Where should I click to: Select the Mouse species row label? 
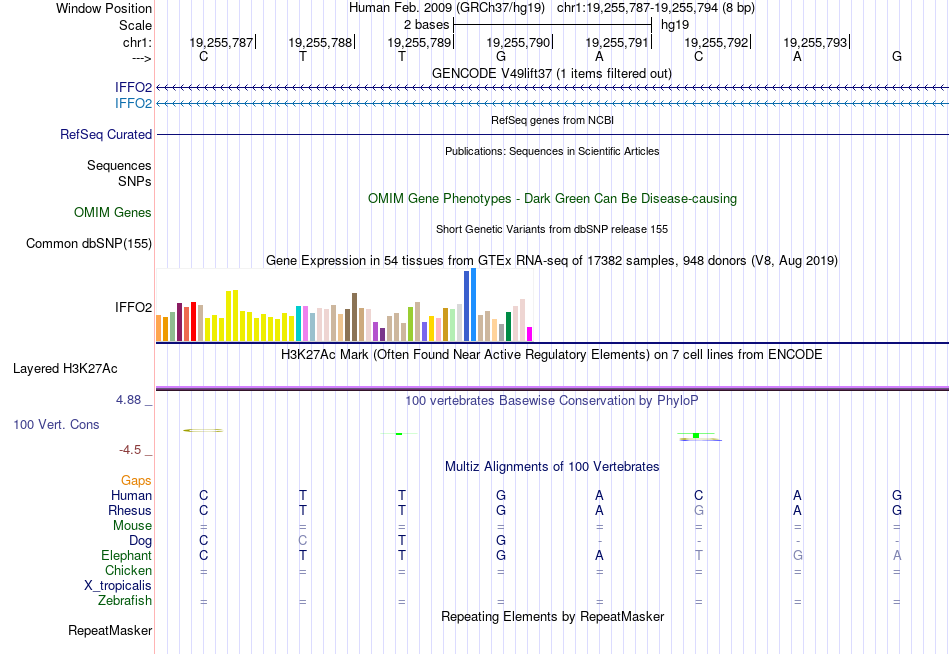point(132,526)
